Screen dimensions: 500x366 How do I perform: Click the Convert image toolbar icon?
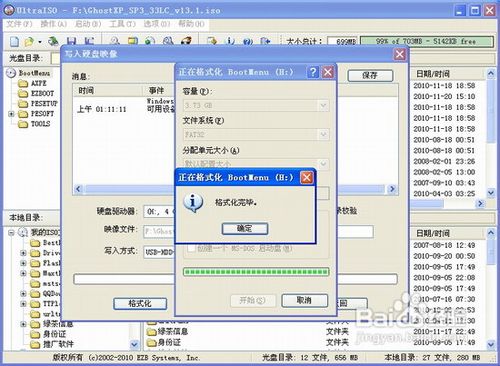(150, 41)
